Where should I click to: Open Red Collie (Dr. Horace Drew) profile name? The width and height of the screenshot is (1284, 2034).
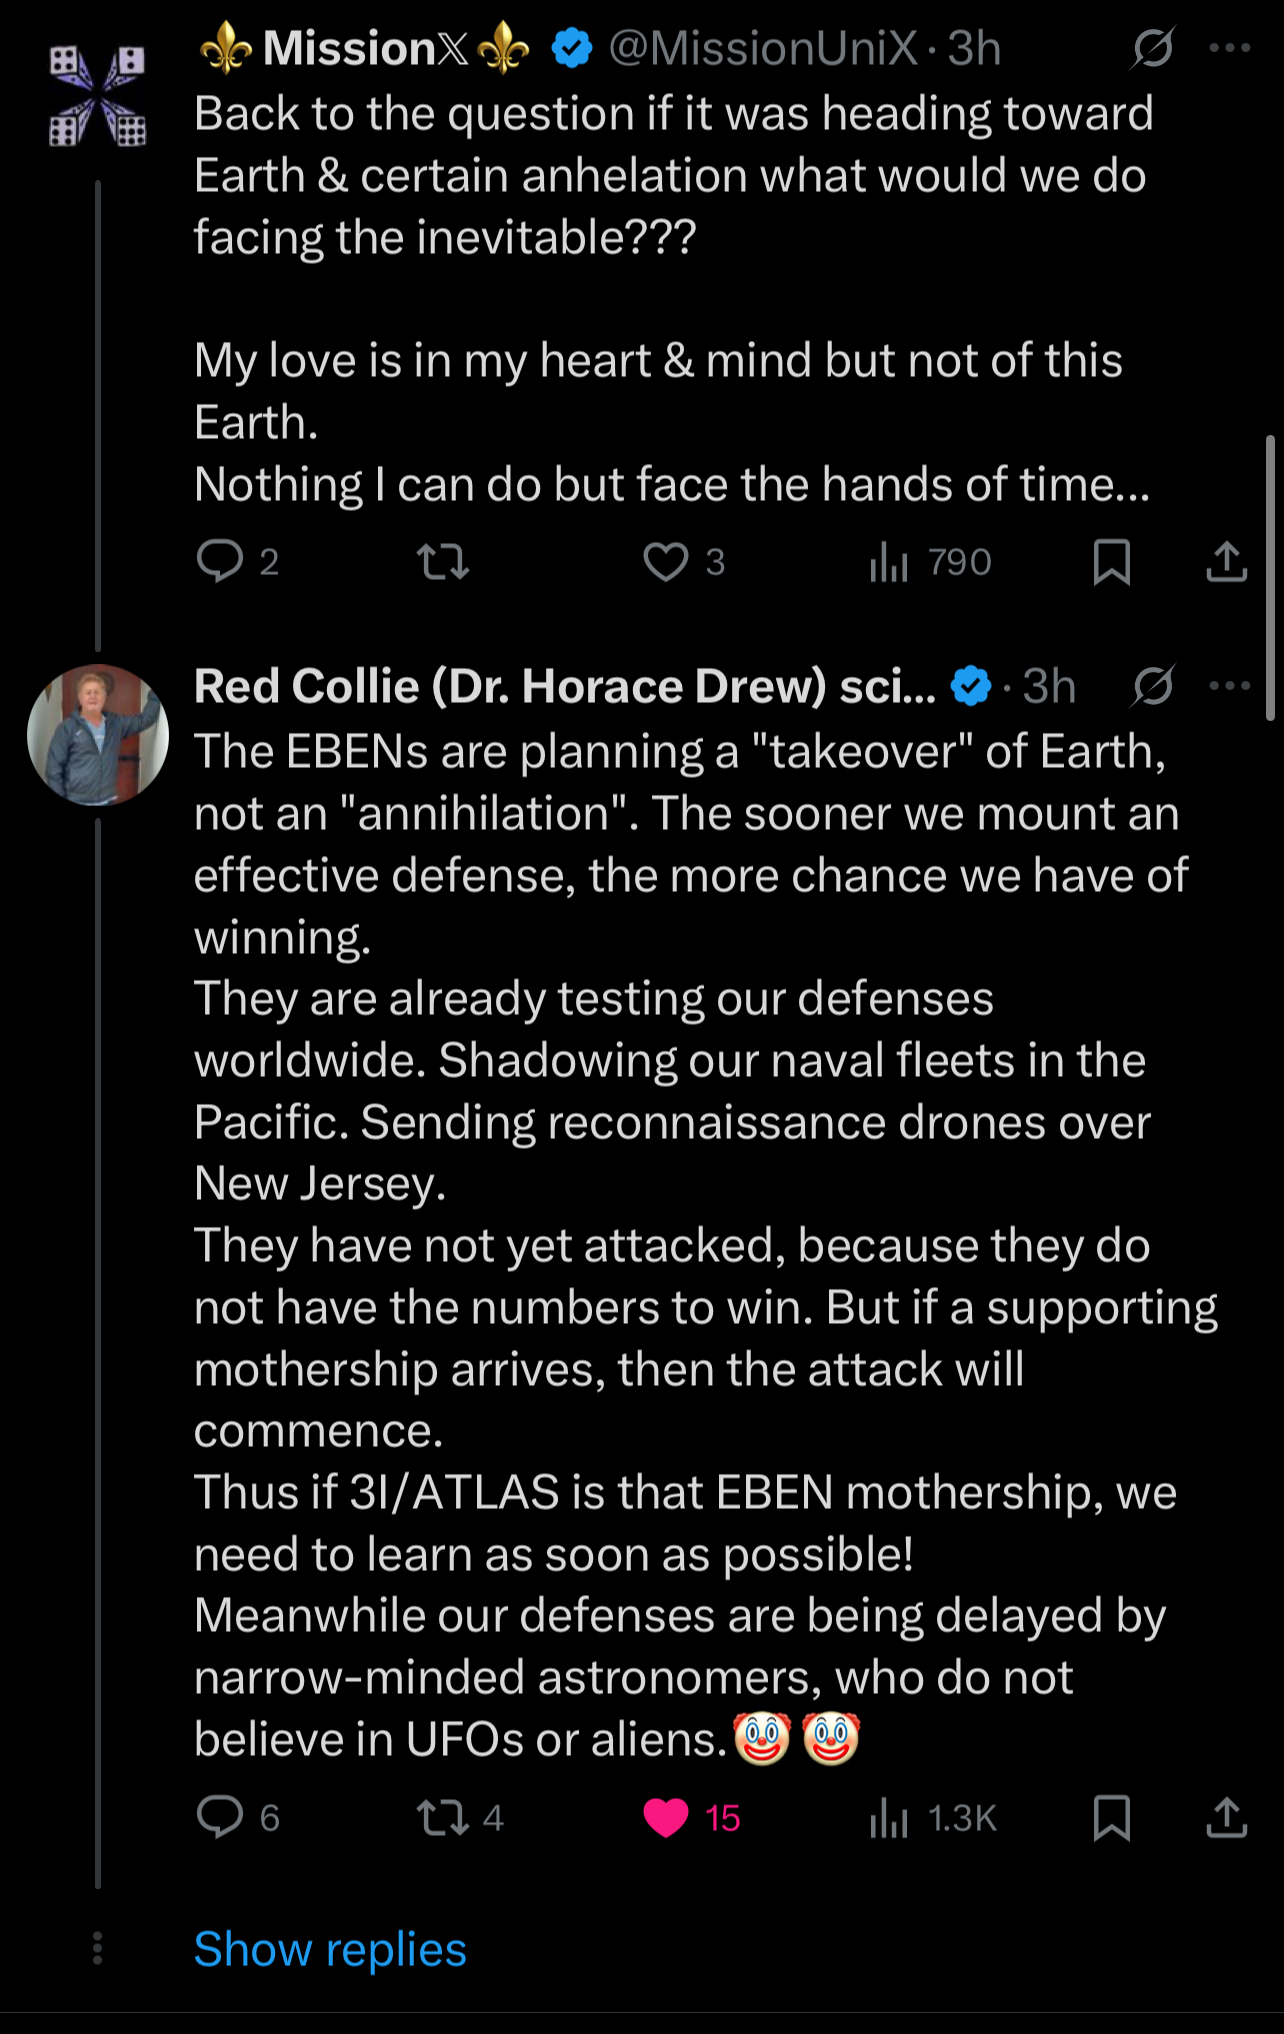tap(564, 686)
